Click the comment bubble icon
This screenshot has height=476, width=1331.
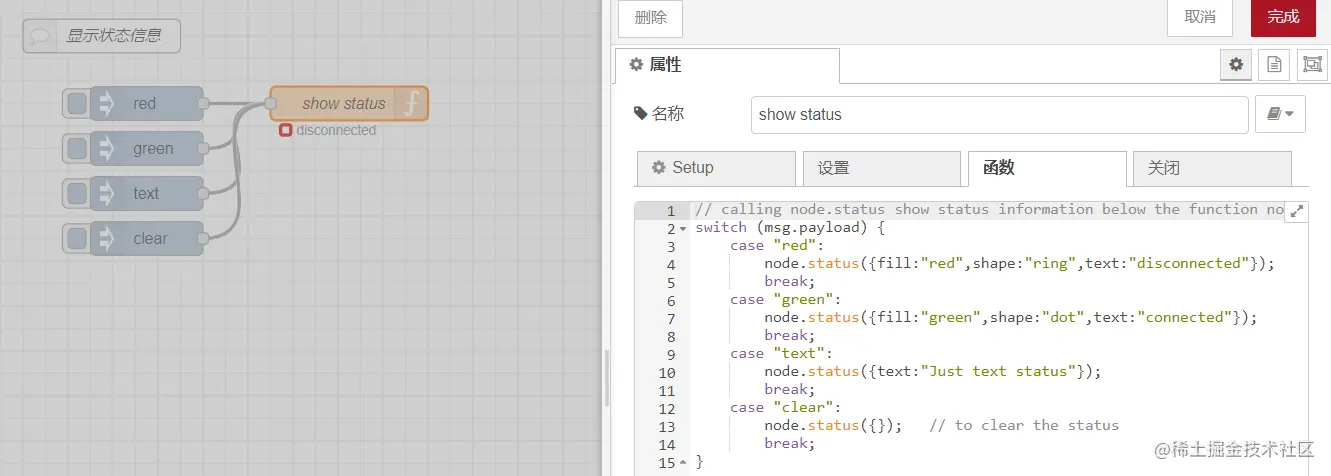[40, 36]
